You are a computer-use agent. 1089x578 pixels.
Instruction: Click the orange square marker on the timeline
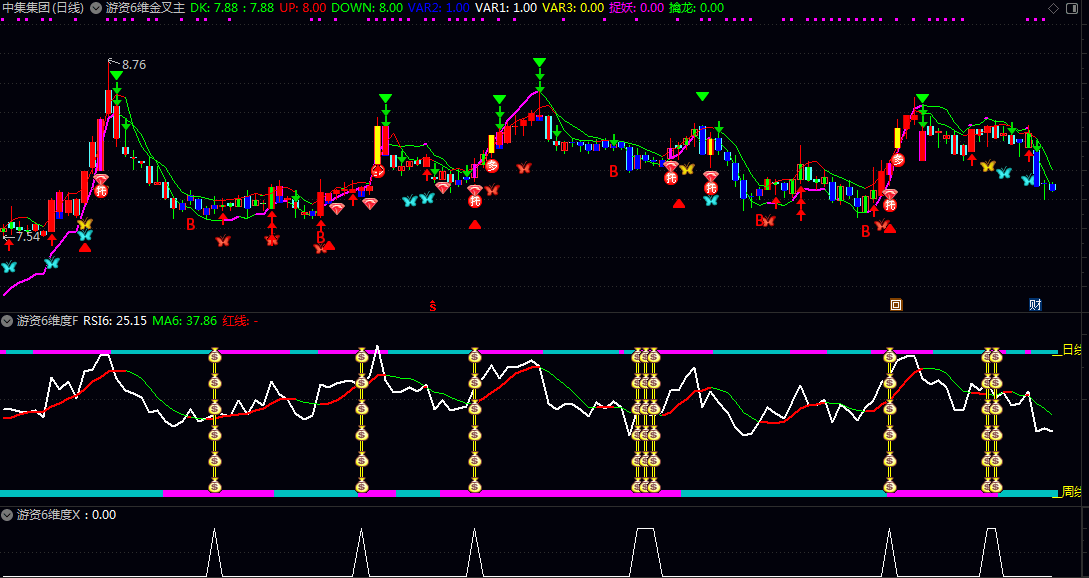tap(896, 305)
